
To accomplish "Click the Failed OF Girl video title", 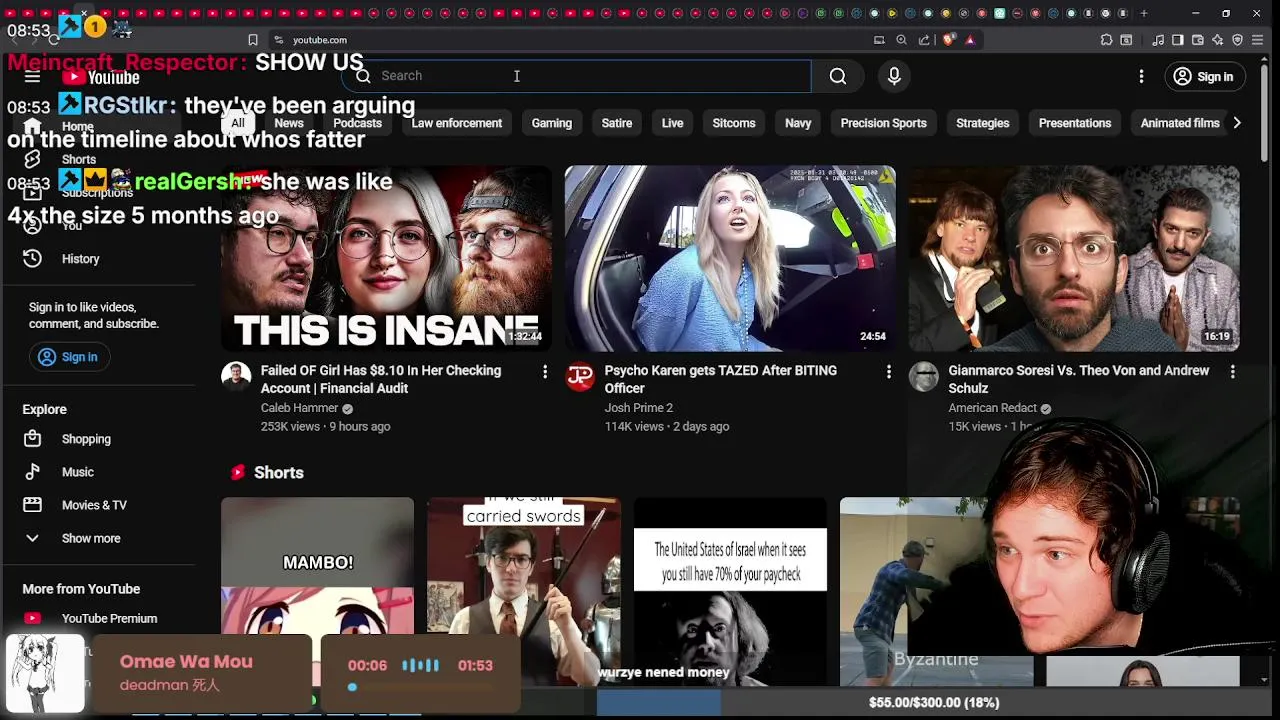I will 381,379.
